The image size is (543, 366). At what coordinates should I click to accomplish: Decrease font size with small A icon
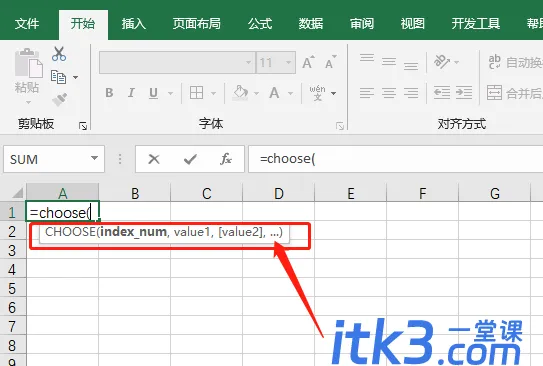[x=330, y=62]
